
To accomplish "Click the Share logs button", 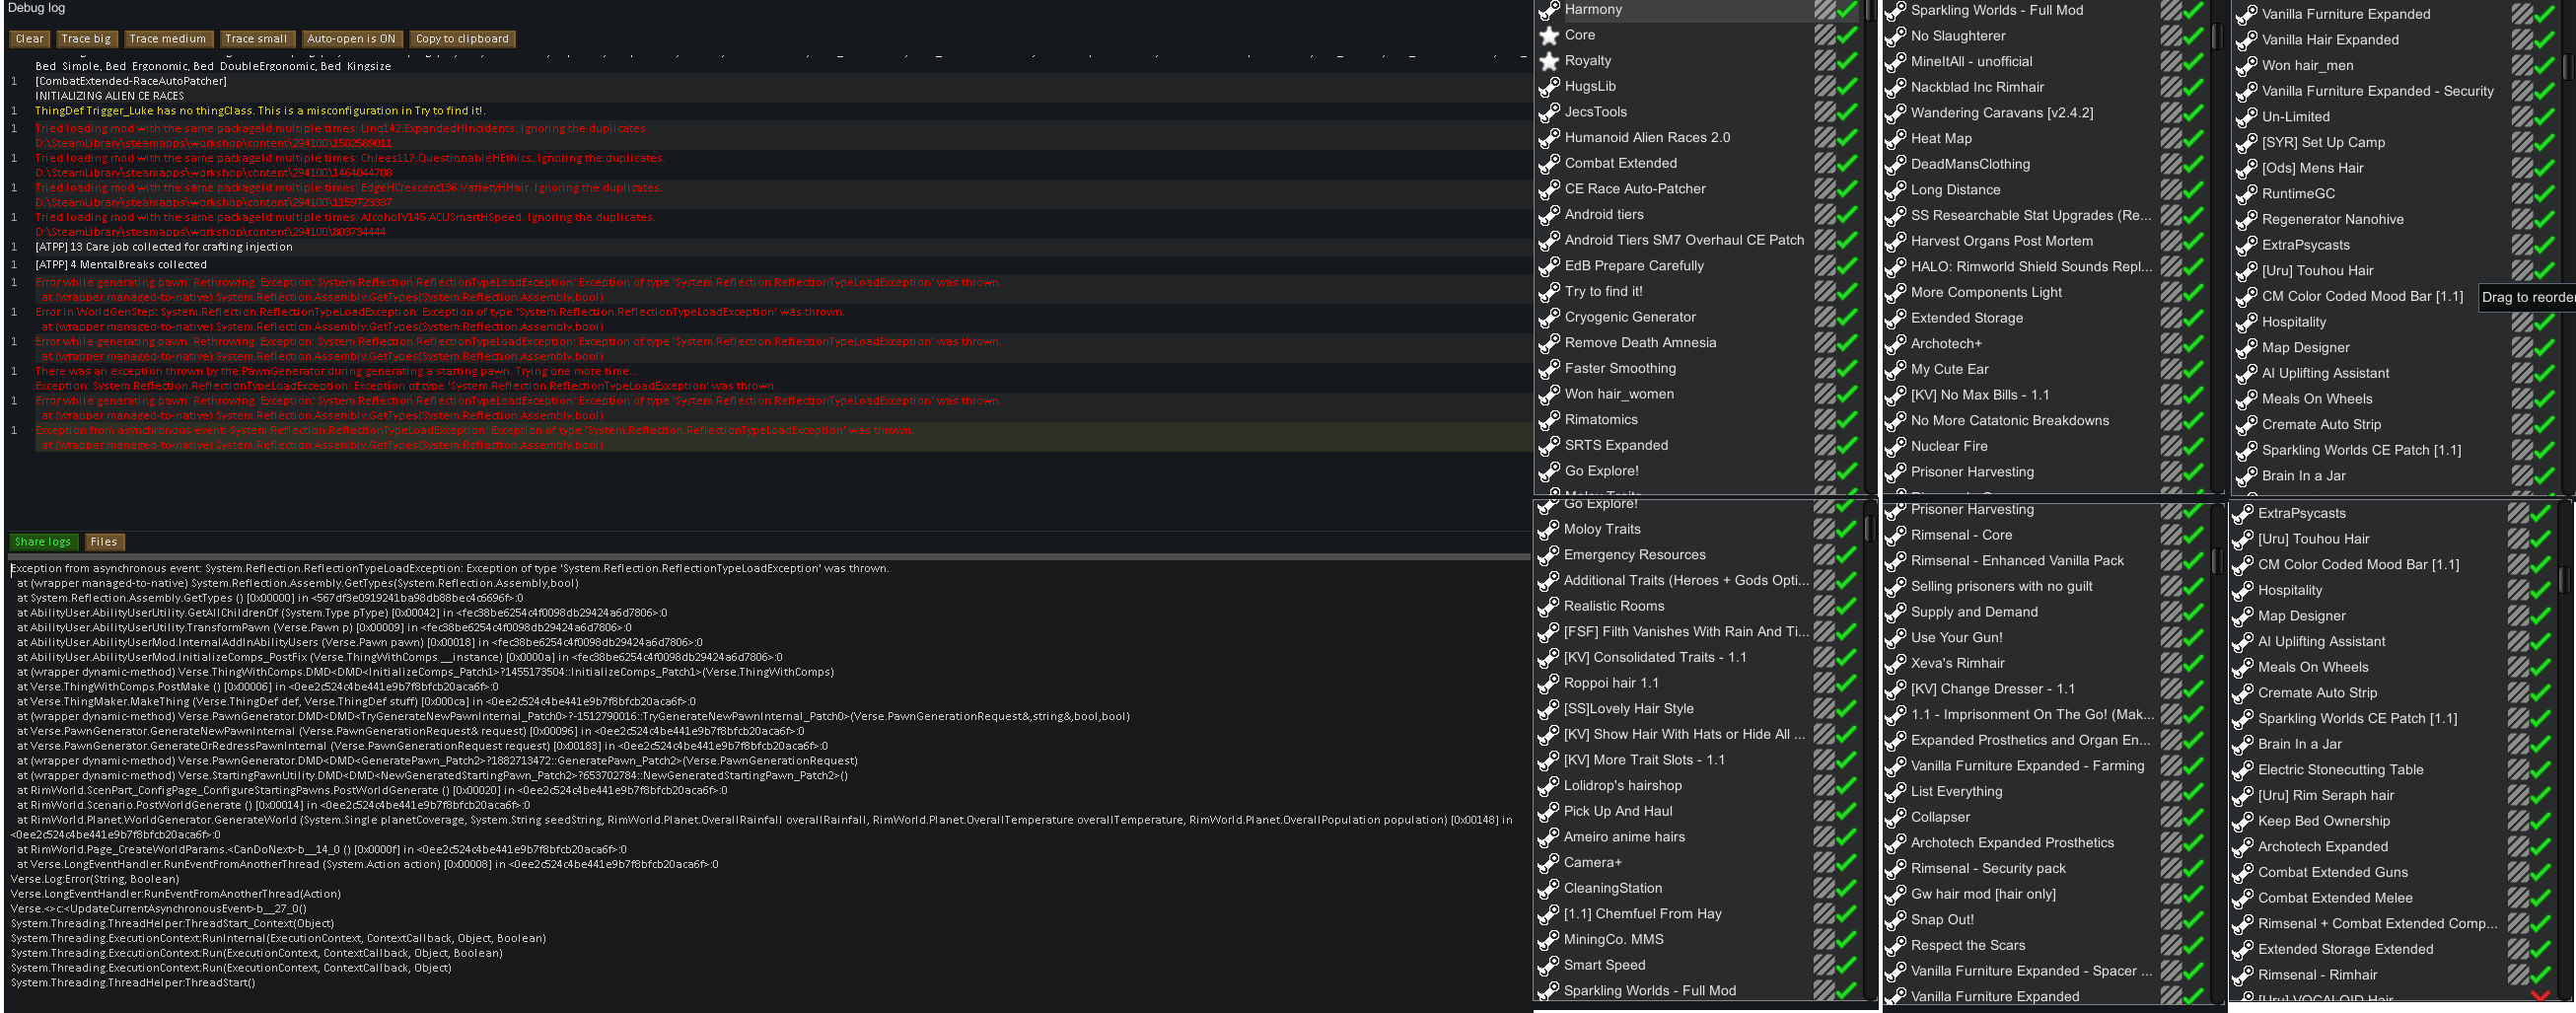I will point(43,542).
